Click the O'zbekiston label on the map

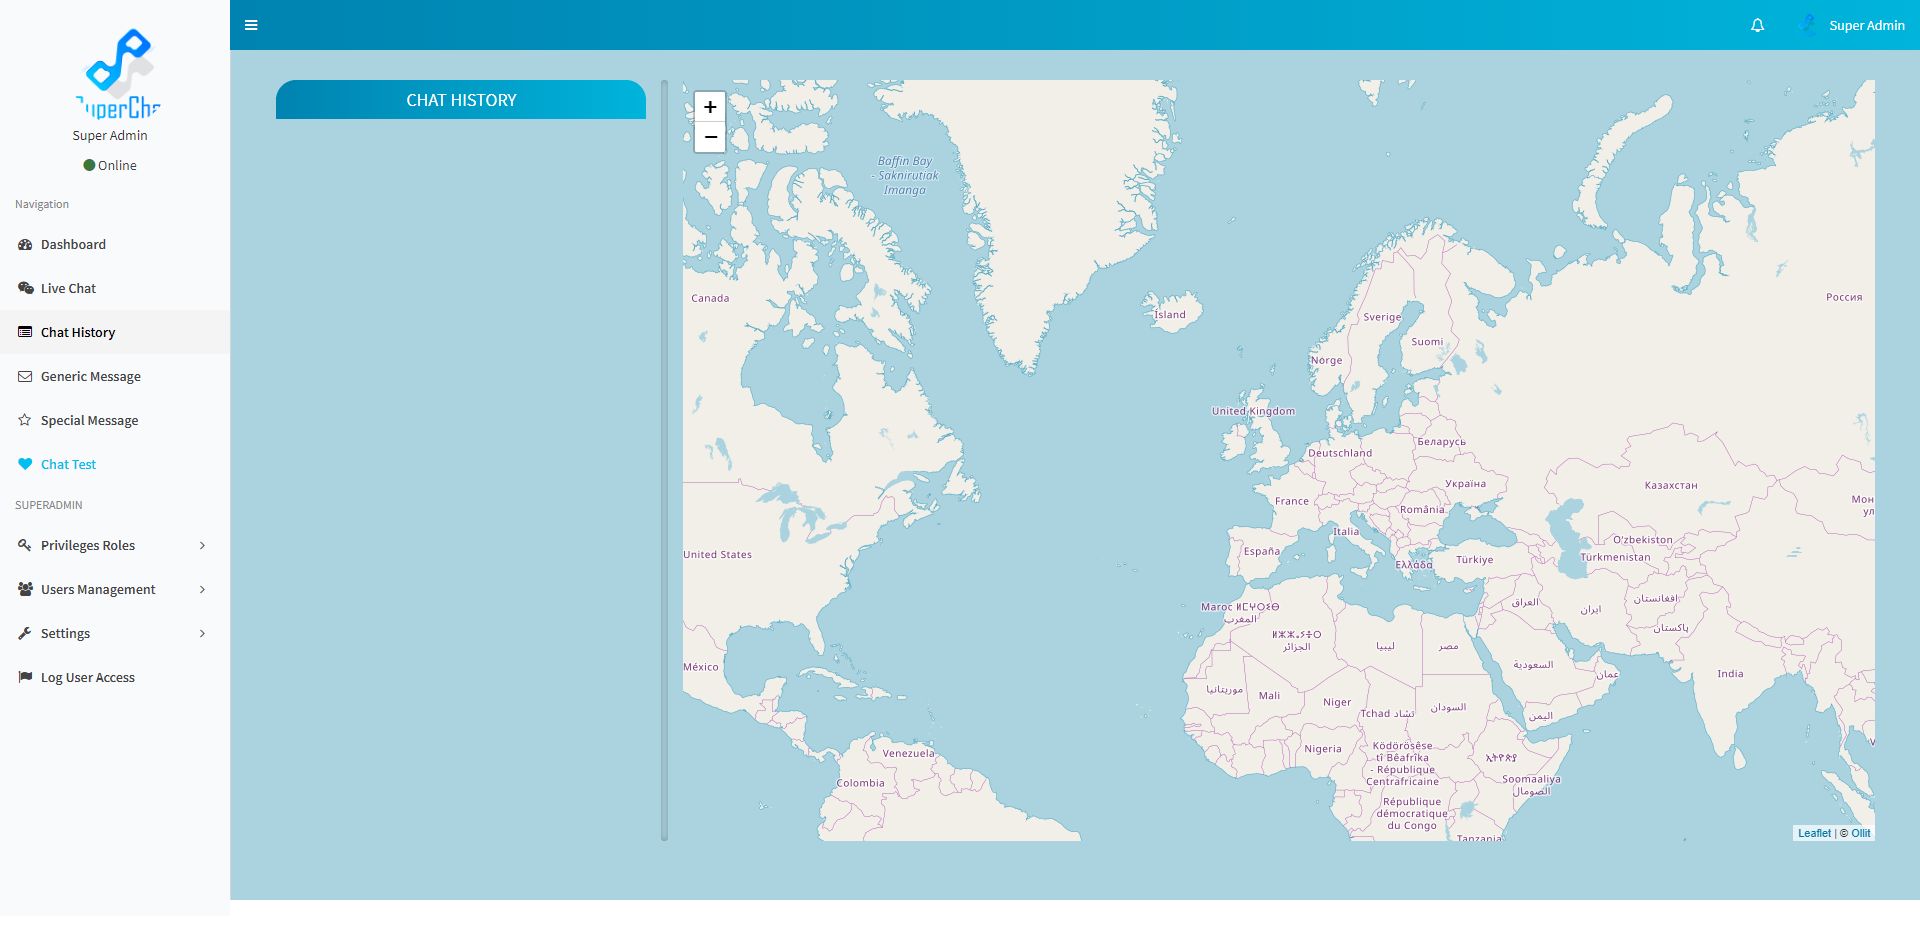tap(1642, 540)
